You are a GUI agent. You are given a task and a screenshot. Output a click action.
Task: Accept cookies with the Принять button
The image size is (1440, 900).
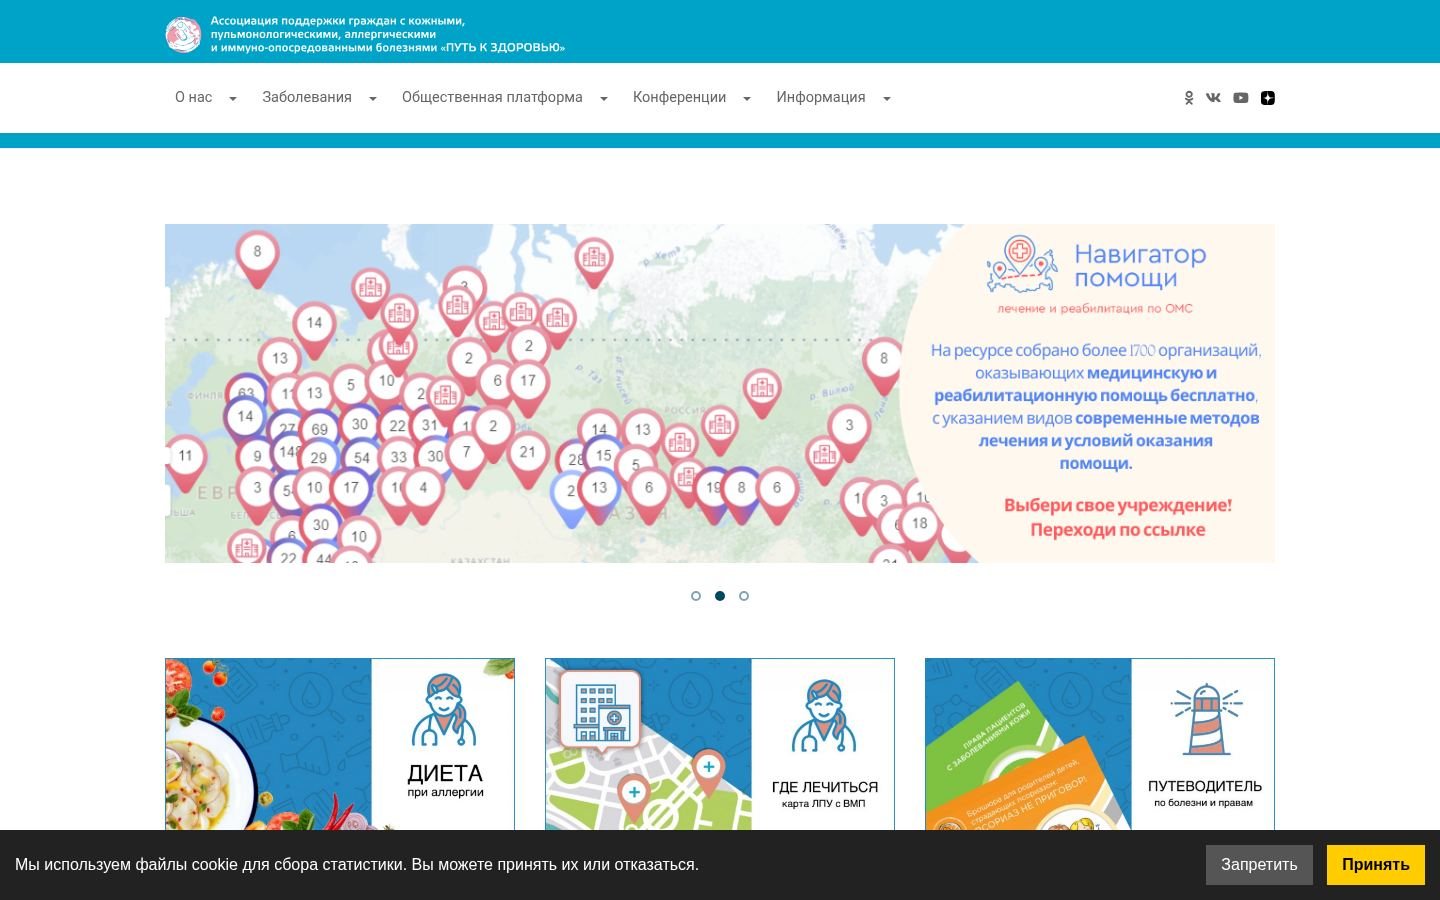click(1376, 865)
